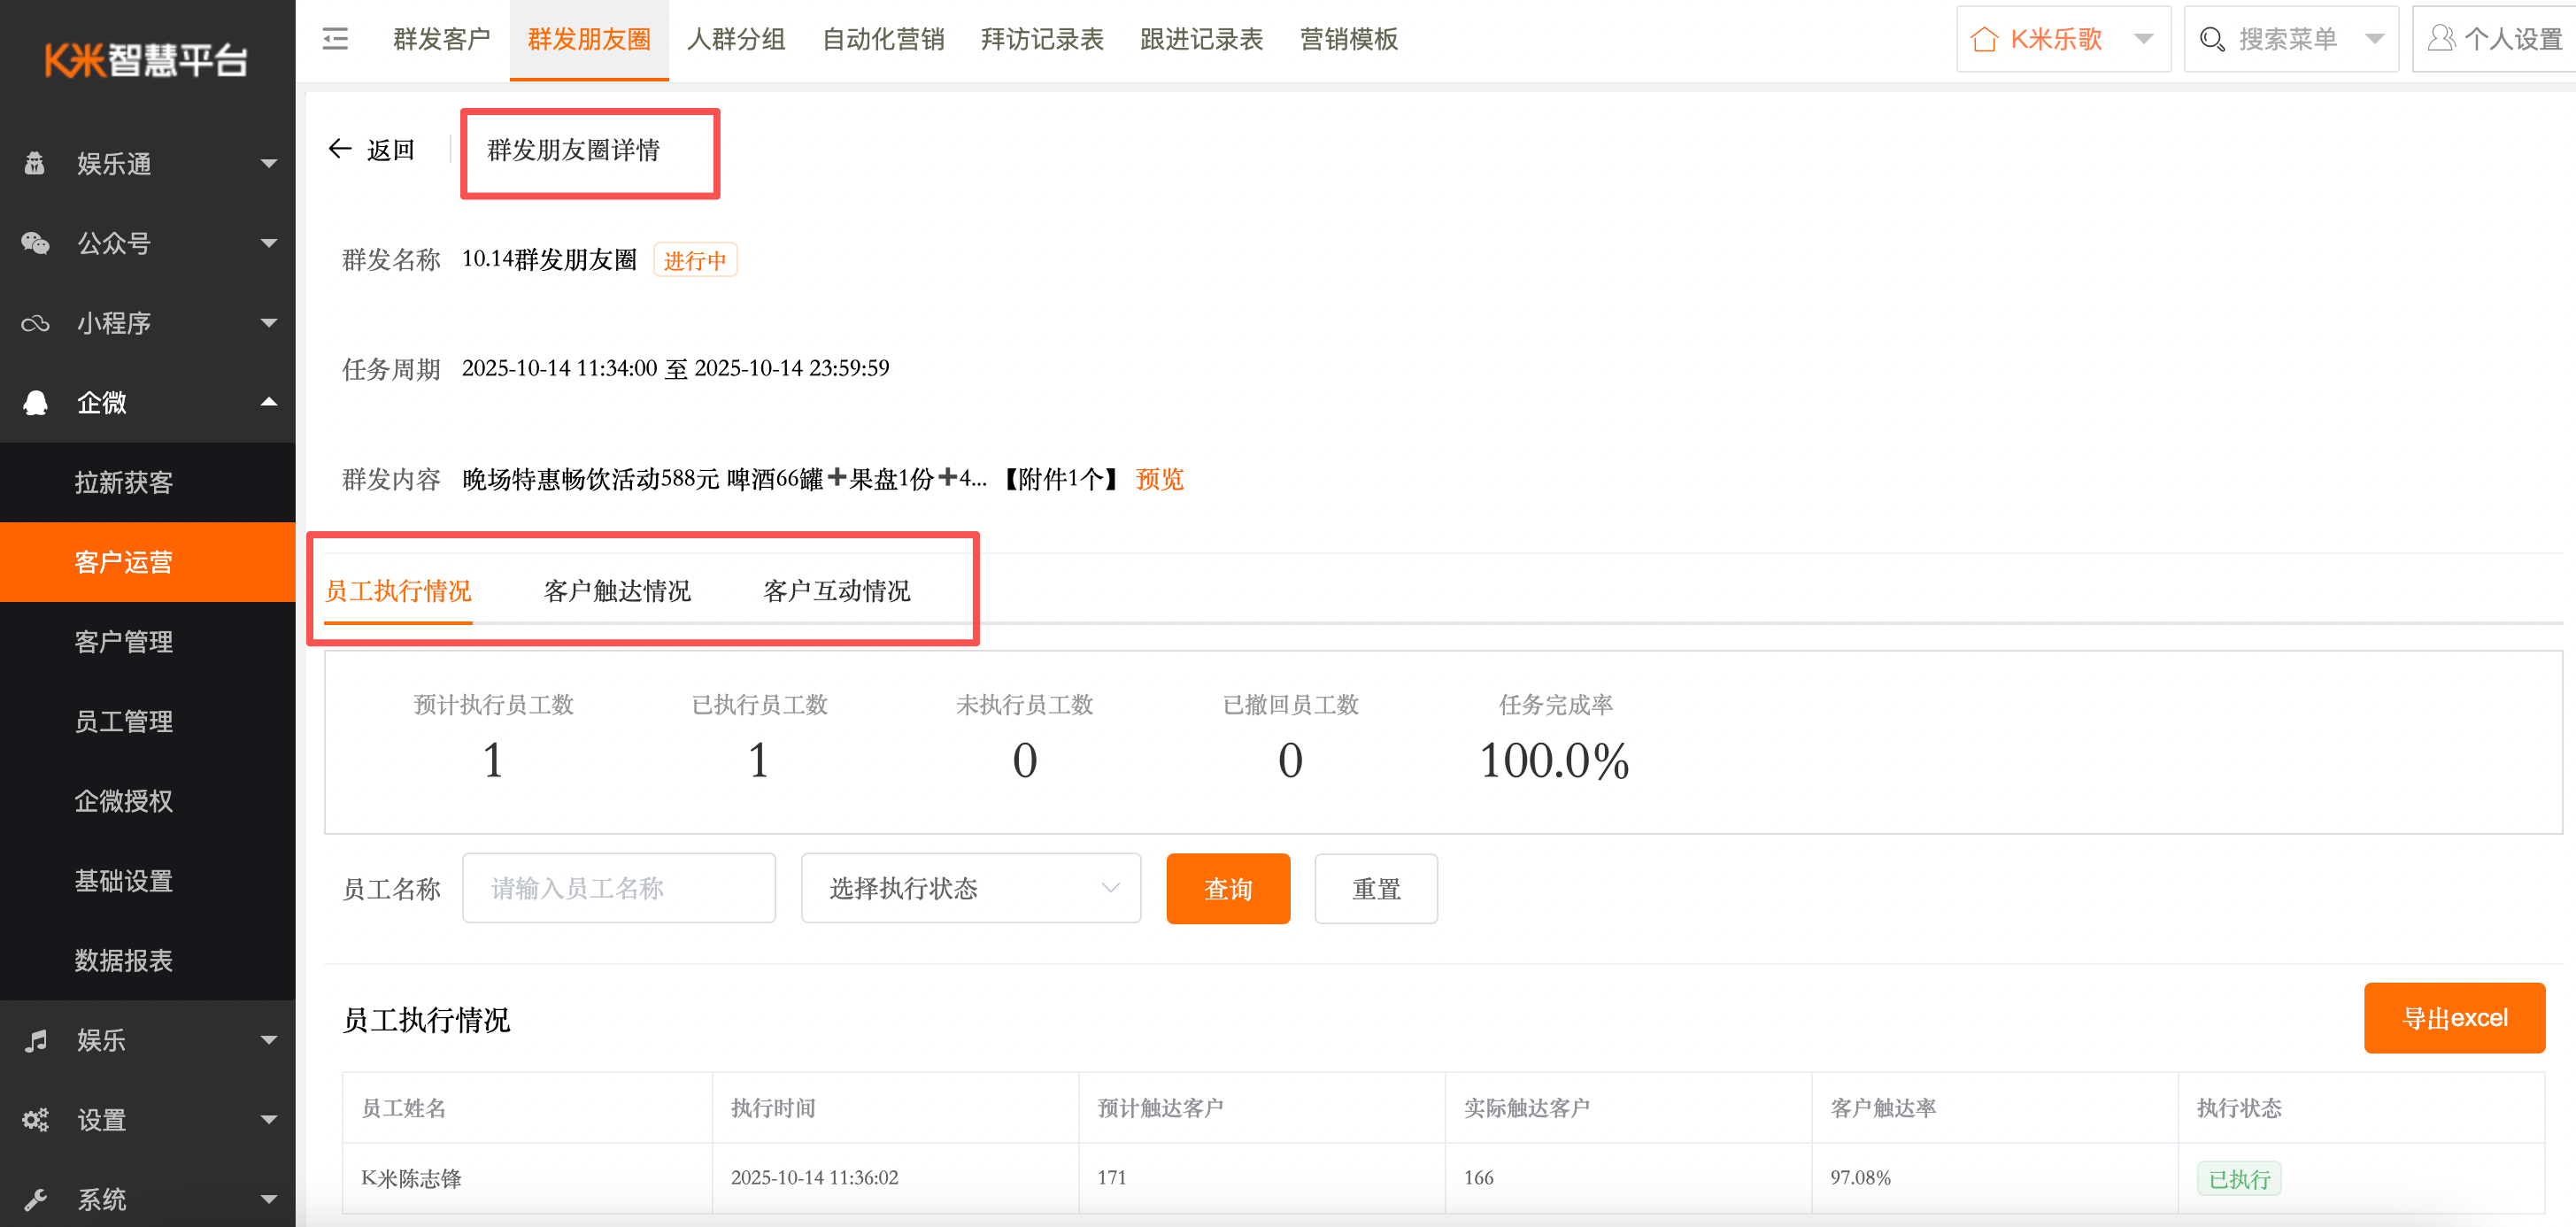Image resolution: width=2576 pixels, height=1227 pixels.
Task: Click the user icon for 个人设置
Action: (2441, 39)
